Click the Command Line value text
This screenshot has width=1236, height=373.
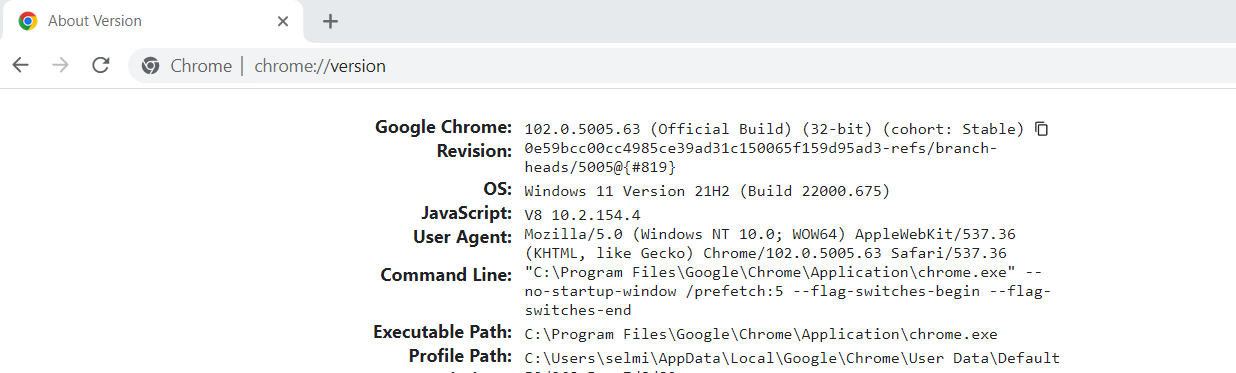pyautogui.click(x=788, y=291)
